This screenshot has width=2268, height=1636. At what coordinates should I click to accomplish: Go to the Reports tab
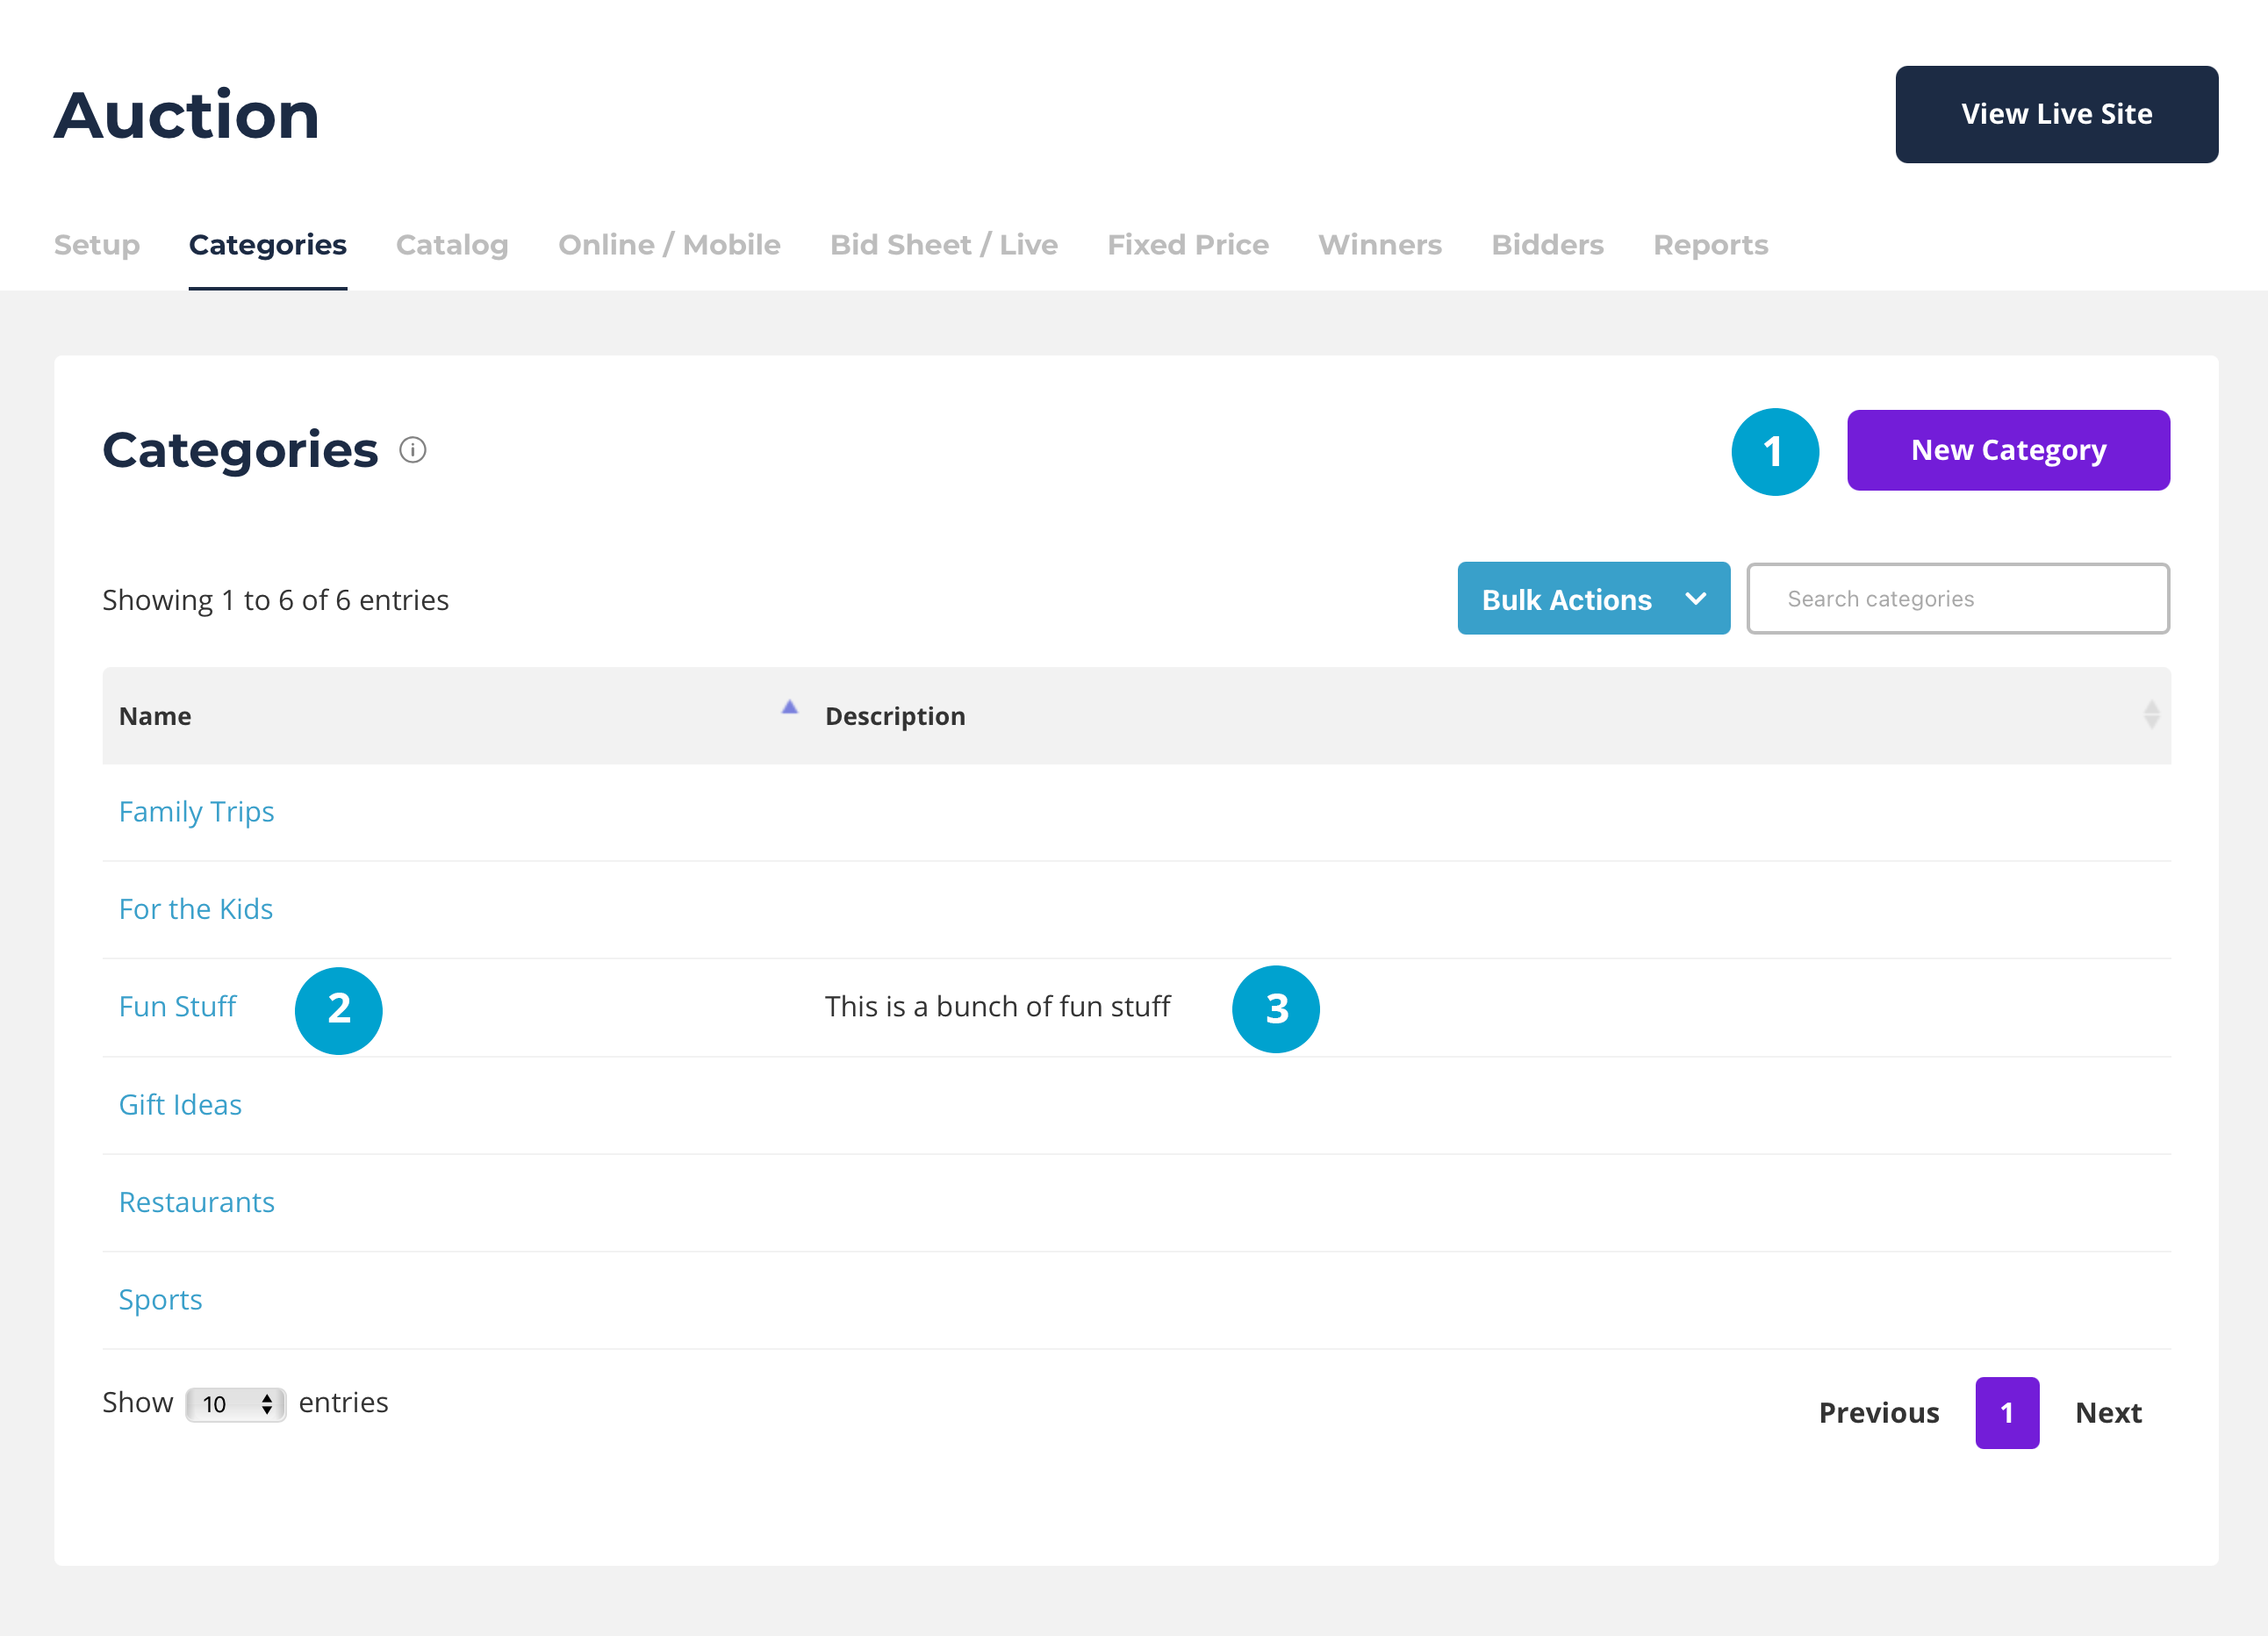(1710, 245)
